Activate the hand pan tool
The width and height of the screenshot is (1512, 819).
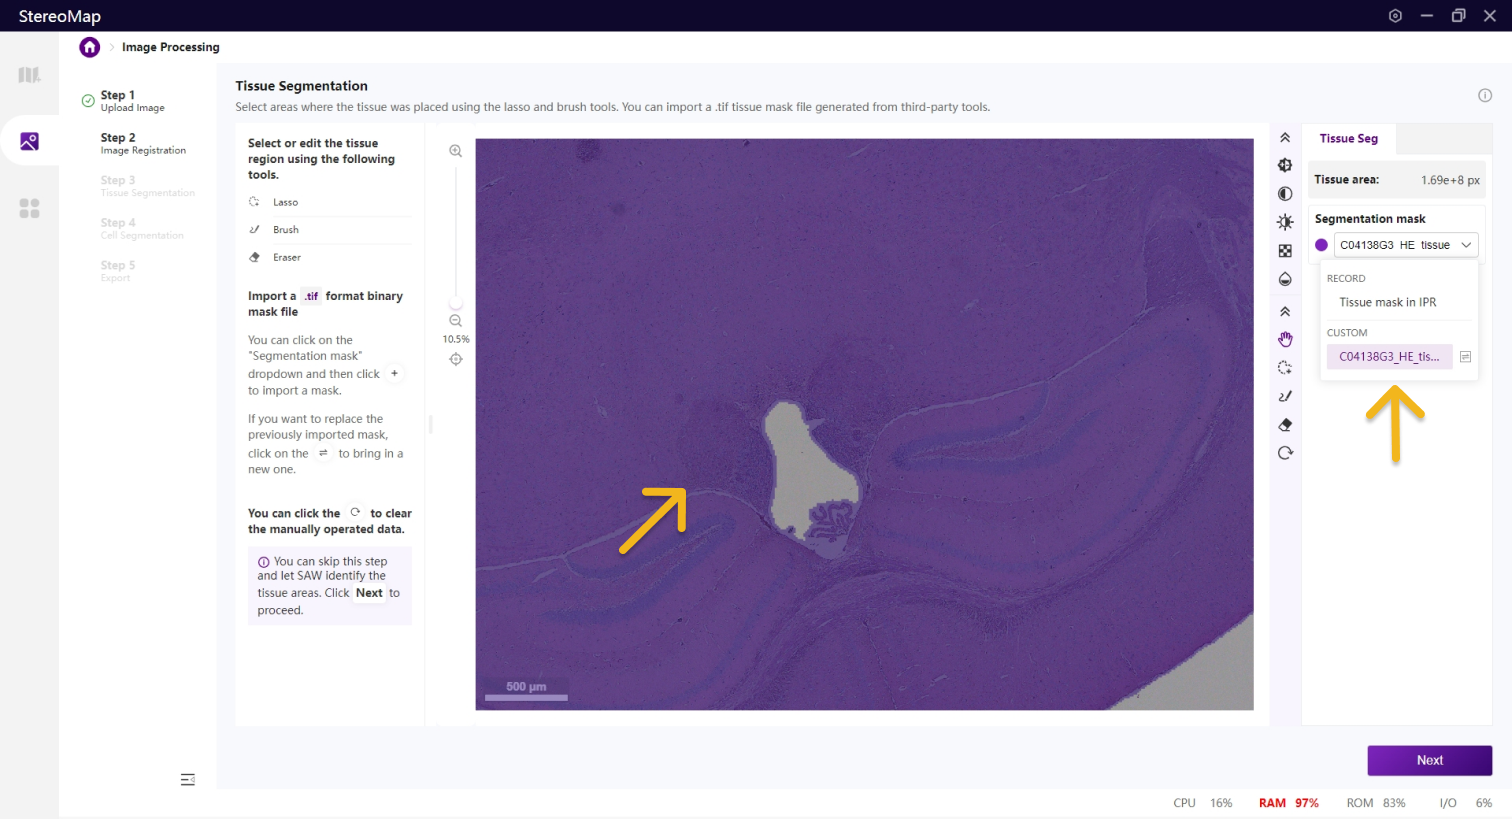tap(1285, 340)
